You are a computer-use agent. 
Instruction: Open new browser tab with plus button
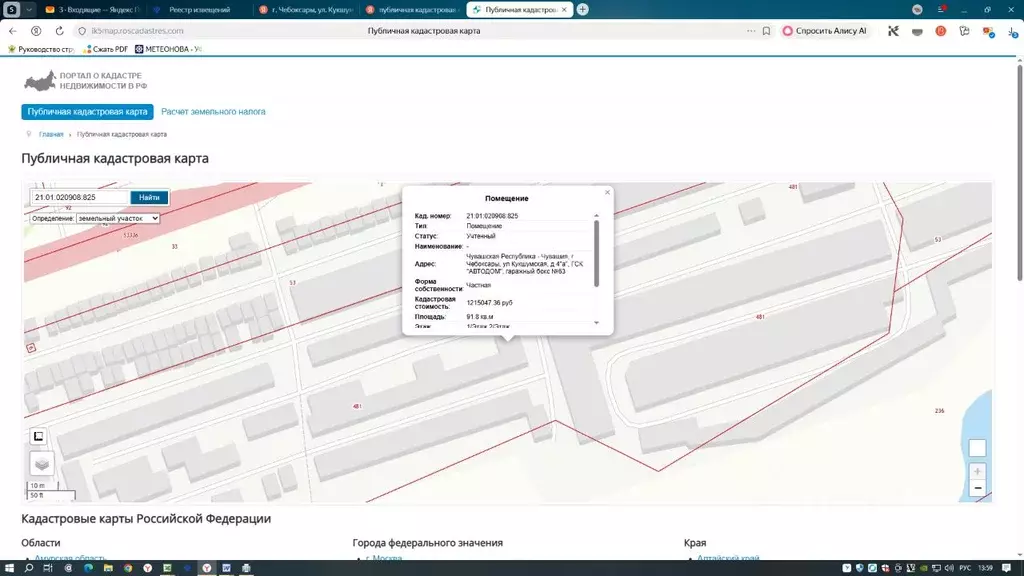pos(583,9)
